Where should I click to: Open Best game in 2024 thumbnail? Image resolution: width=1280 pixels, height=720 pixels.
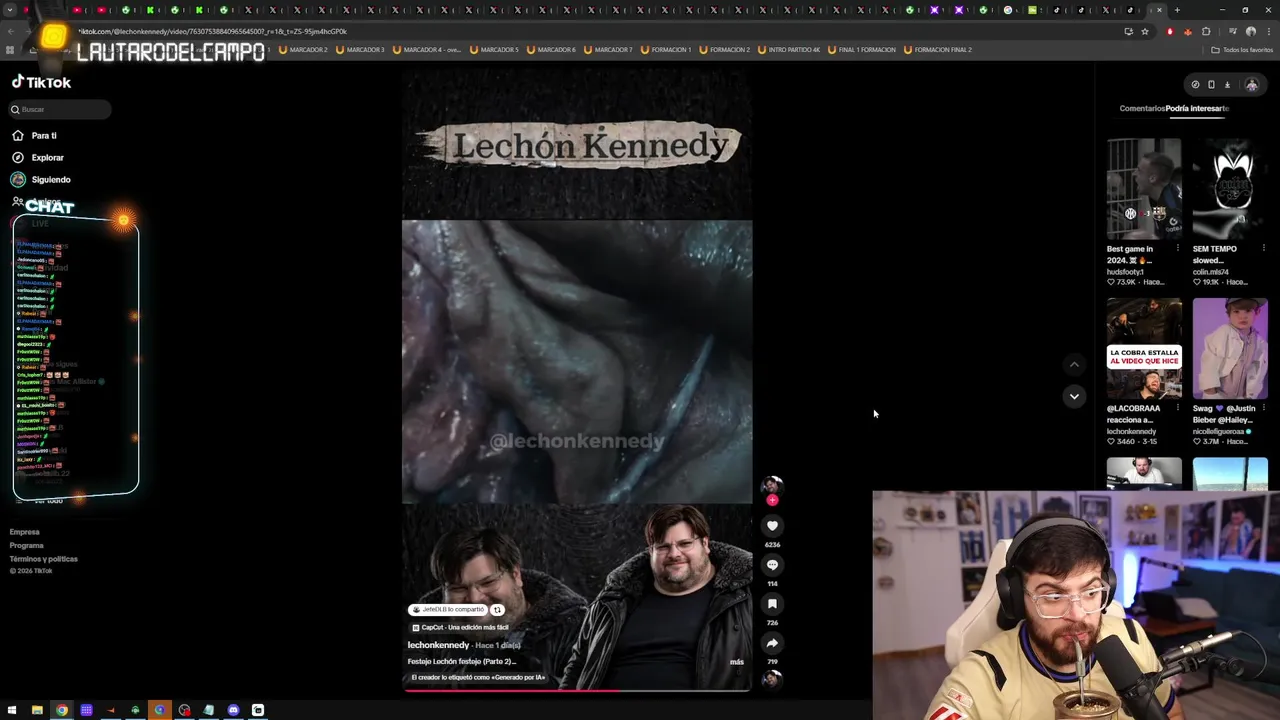[1144, 188]
